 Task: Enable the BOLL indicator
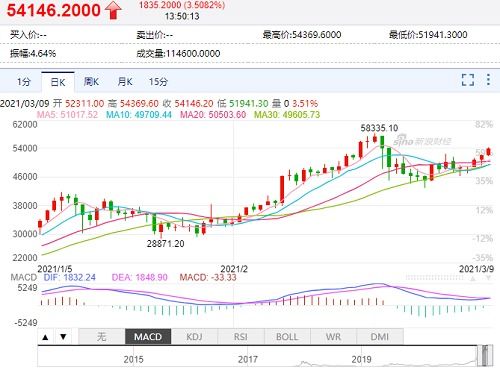287,337
